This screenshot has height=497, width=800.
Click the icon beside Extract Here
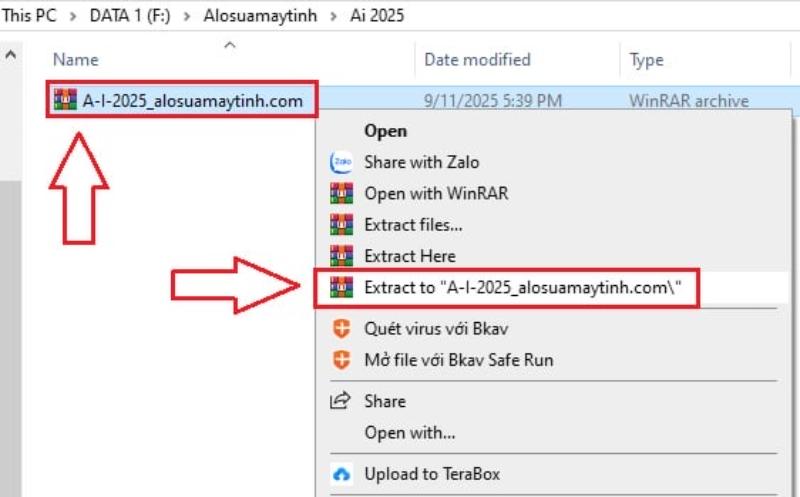click(342, 255)
